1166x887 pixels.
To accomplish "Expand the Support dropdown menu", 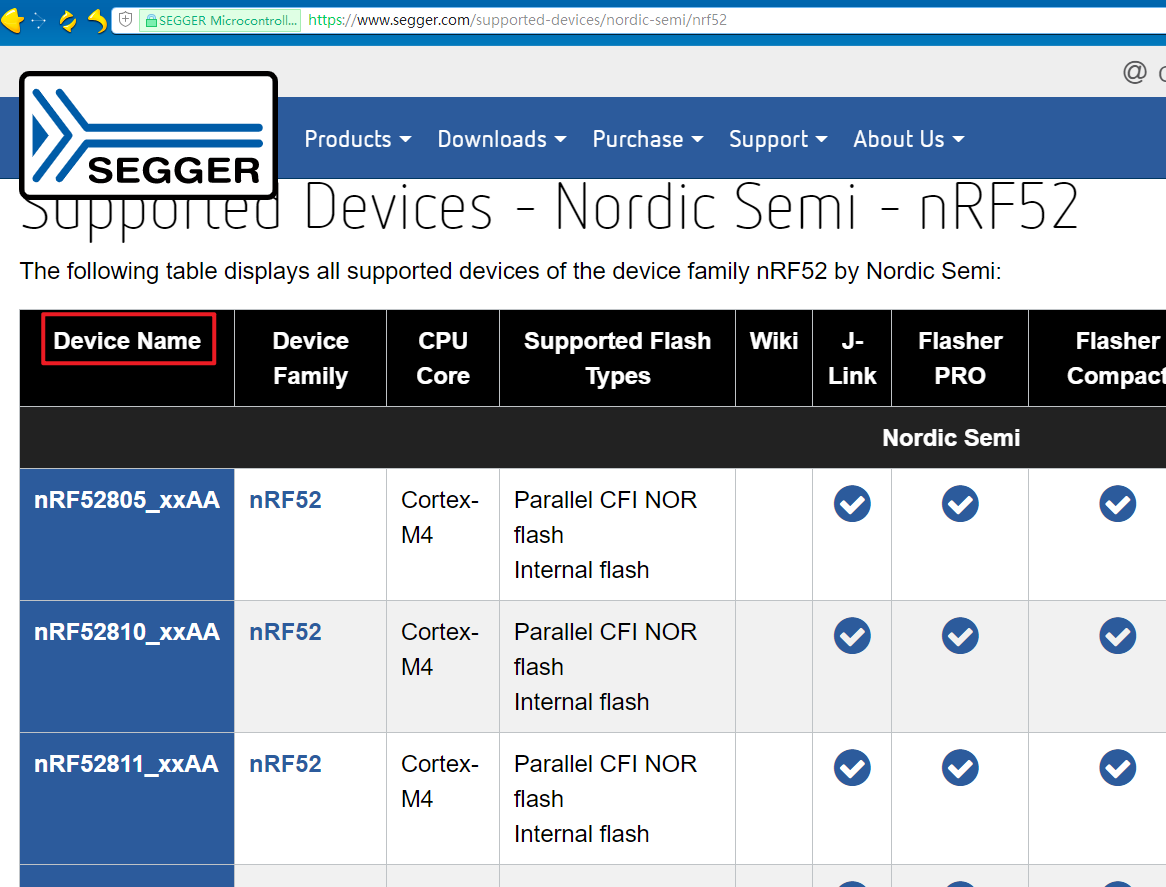I will click(777, 139).
